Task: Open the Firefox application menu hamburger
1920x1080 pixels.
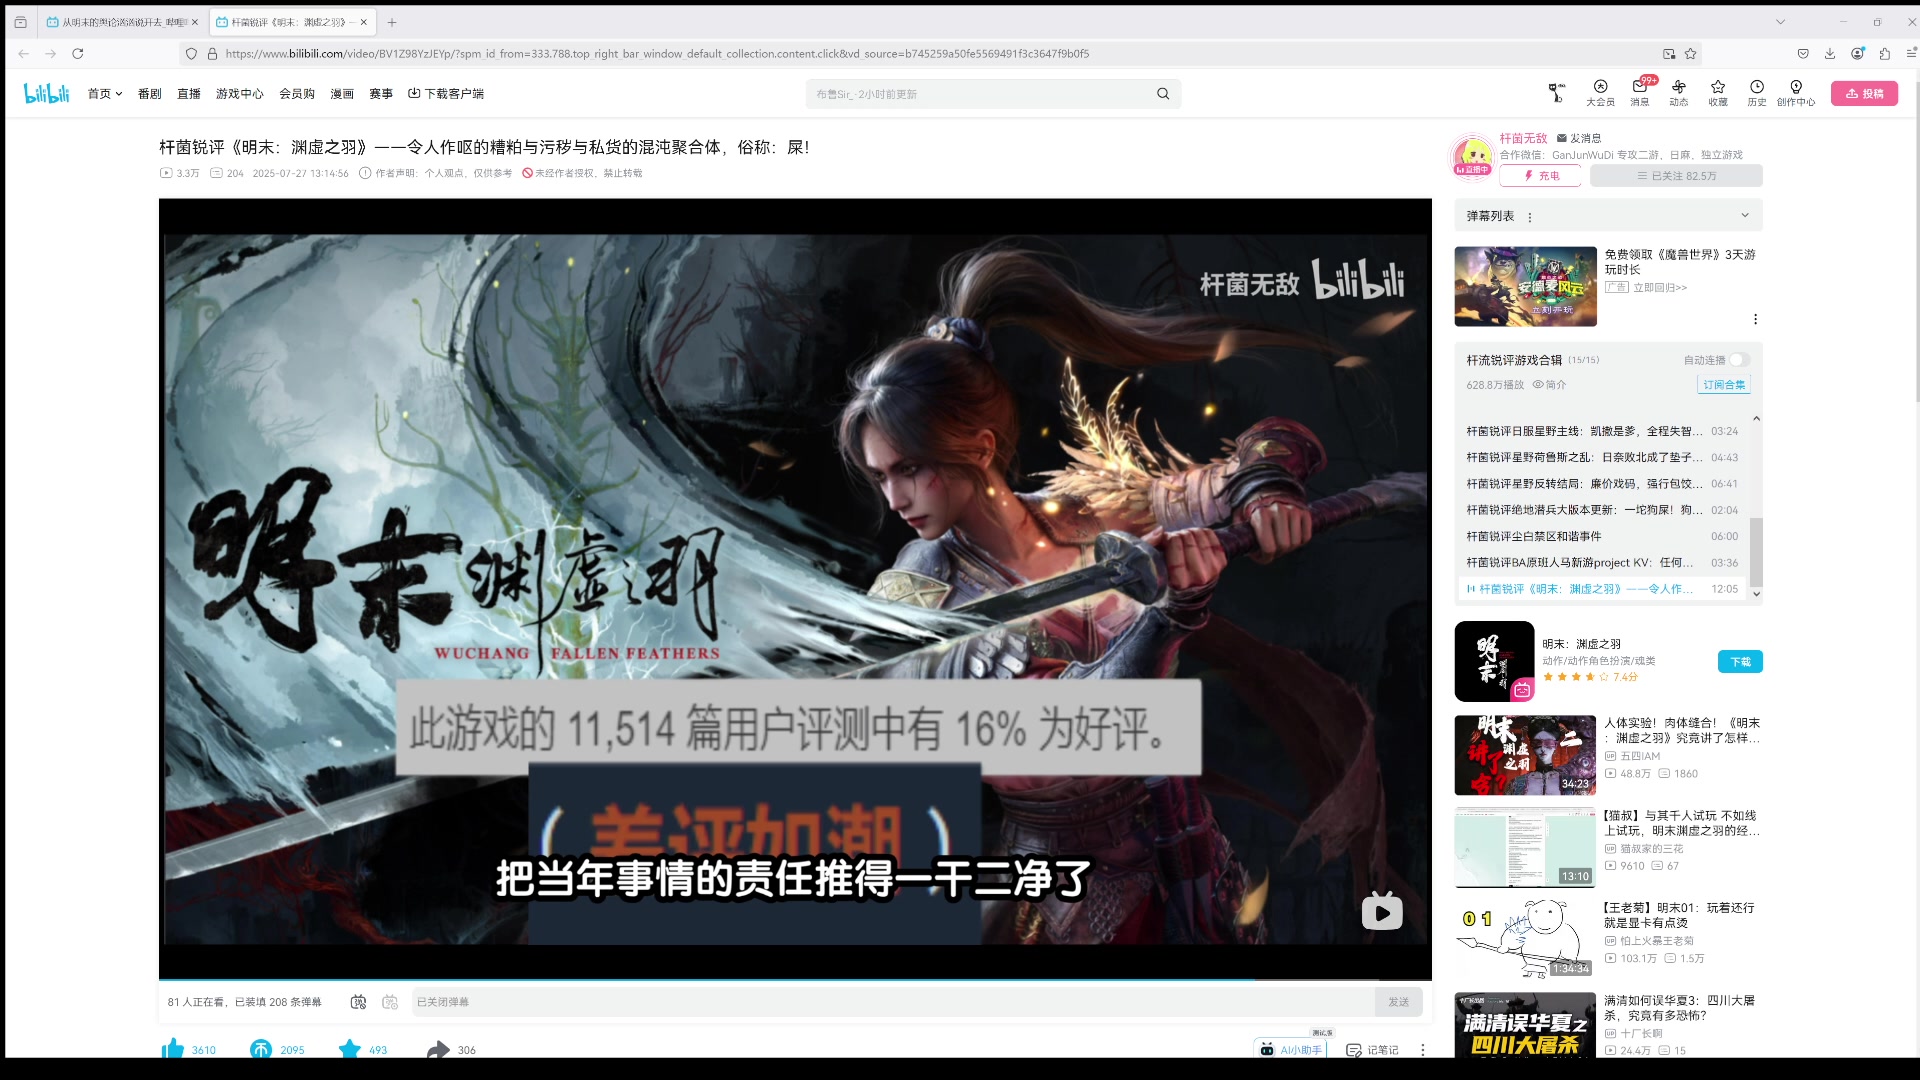Action: (1911, 54)
